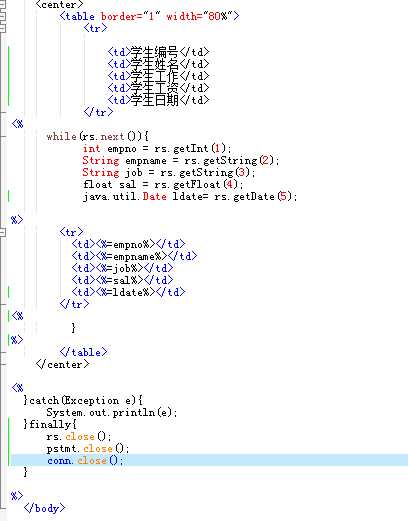
Task: Click the float sal = rs.getFloat(4) line
Action: click(x=163, y=184)
